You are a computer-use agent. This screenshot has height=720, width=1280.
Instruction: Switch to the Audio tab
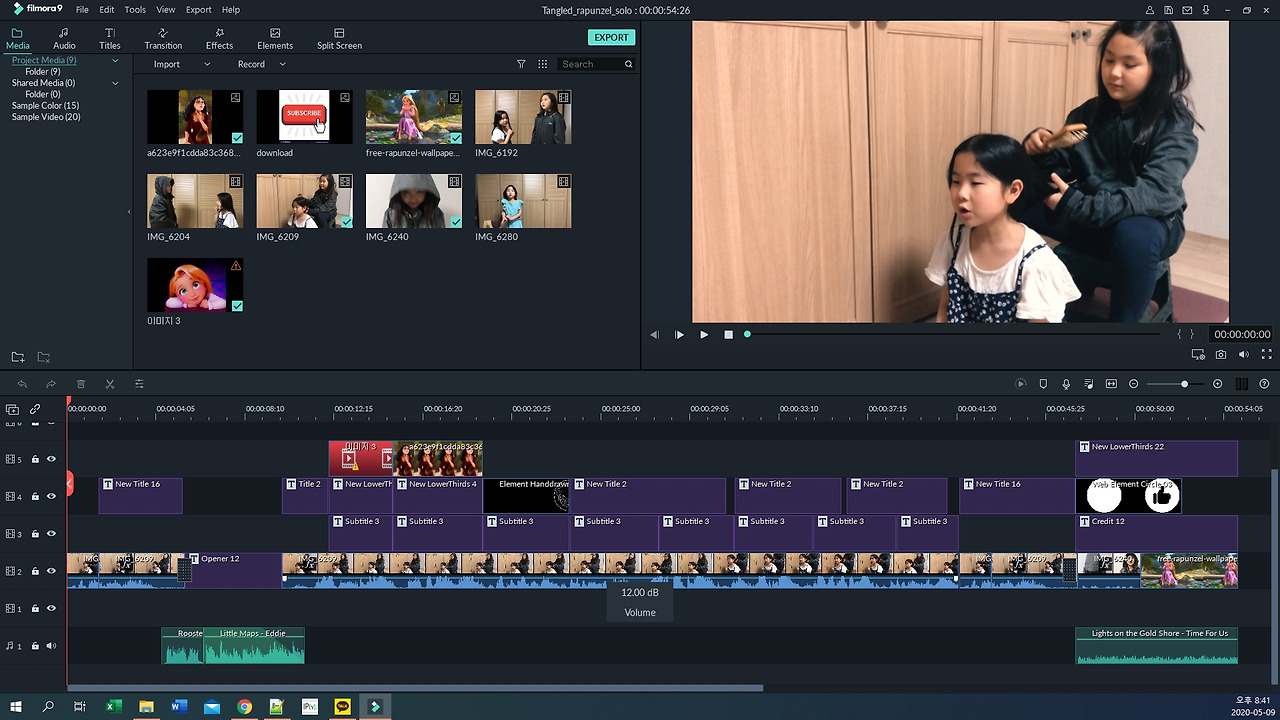pos(64,39)
